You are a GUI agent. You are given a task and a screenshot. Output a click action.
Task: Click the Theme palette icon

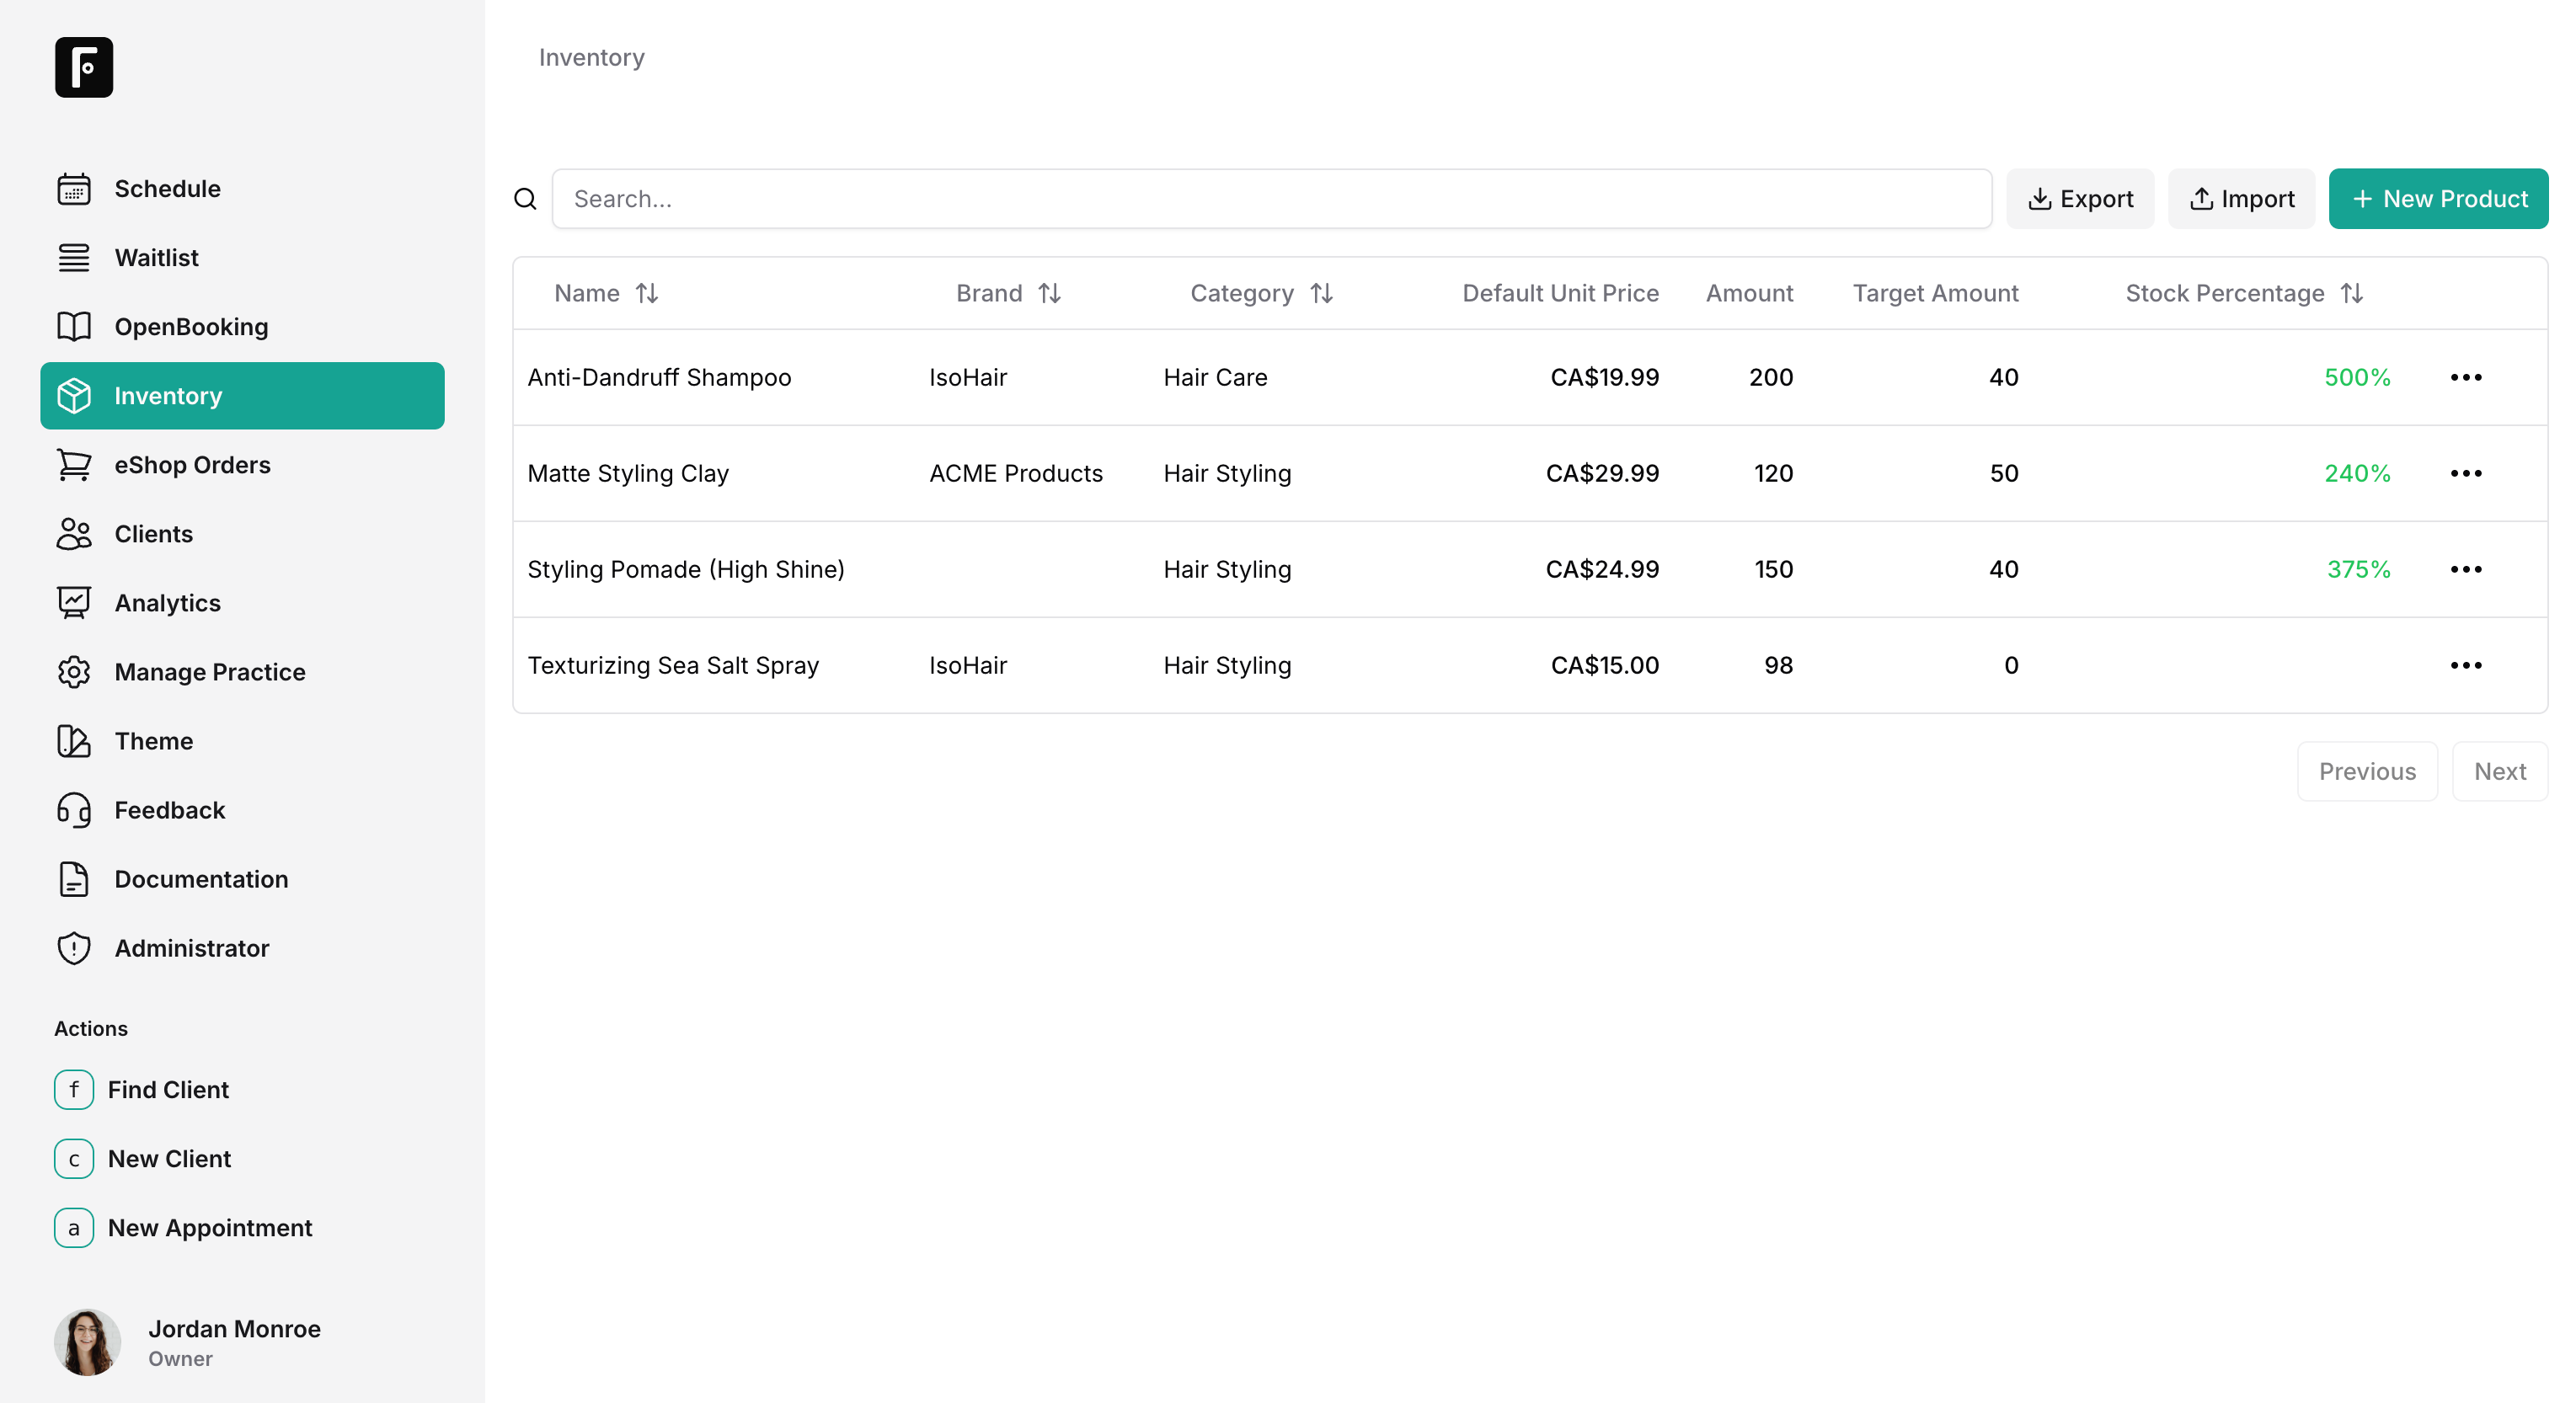(x=74, y=741)
